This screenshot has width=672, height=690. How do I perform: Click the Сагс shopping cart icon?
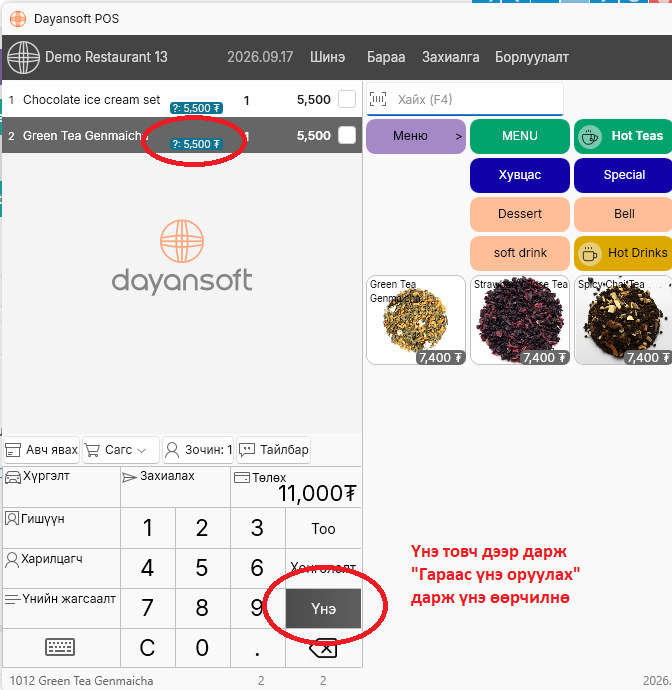(92, 450)
